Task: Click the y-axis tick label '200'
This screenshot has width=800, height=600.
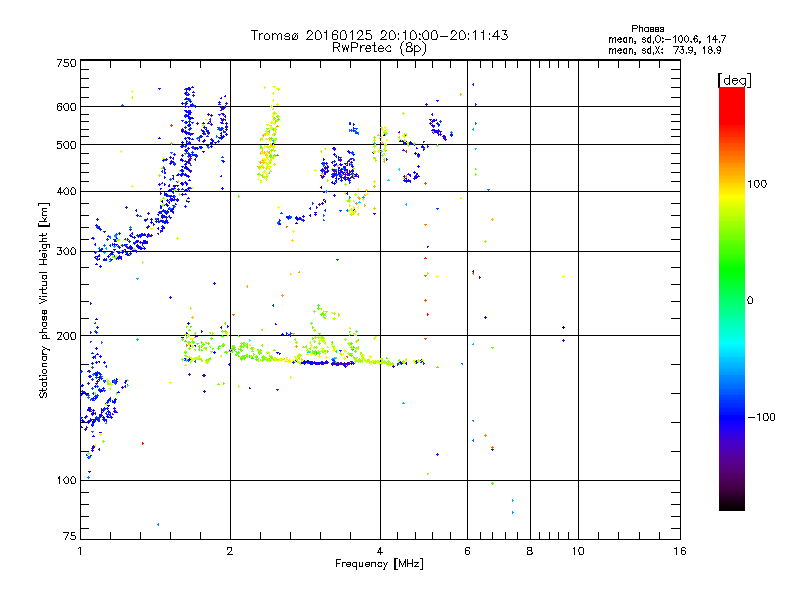Action: point(66,336)
